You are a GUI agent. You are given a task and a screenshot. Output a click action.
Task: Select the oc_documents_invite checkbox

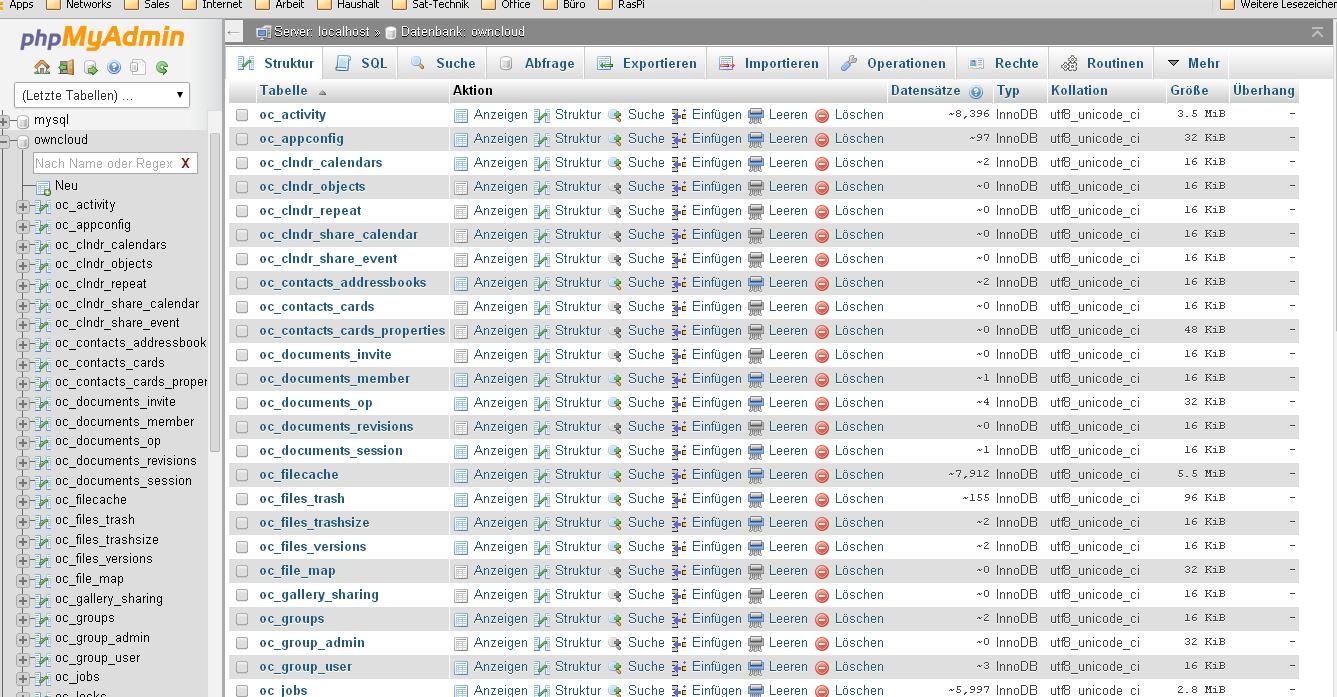tap(242, 355)
